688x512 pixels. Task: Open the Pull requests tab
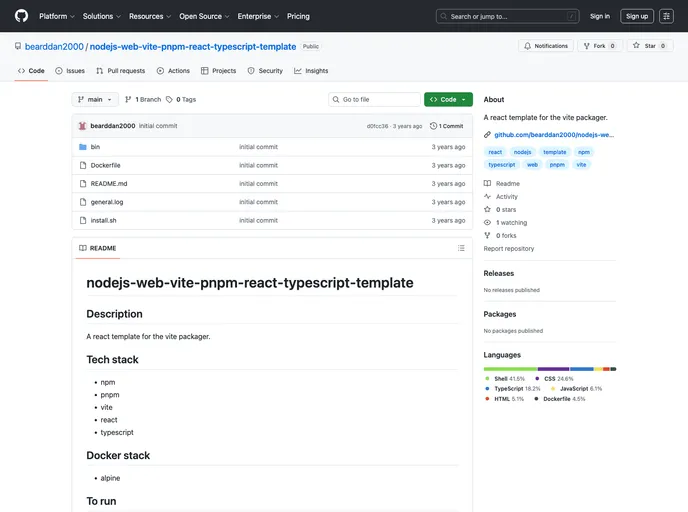(120, 71)
